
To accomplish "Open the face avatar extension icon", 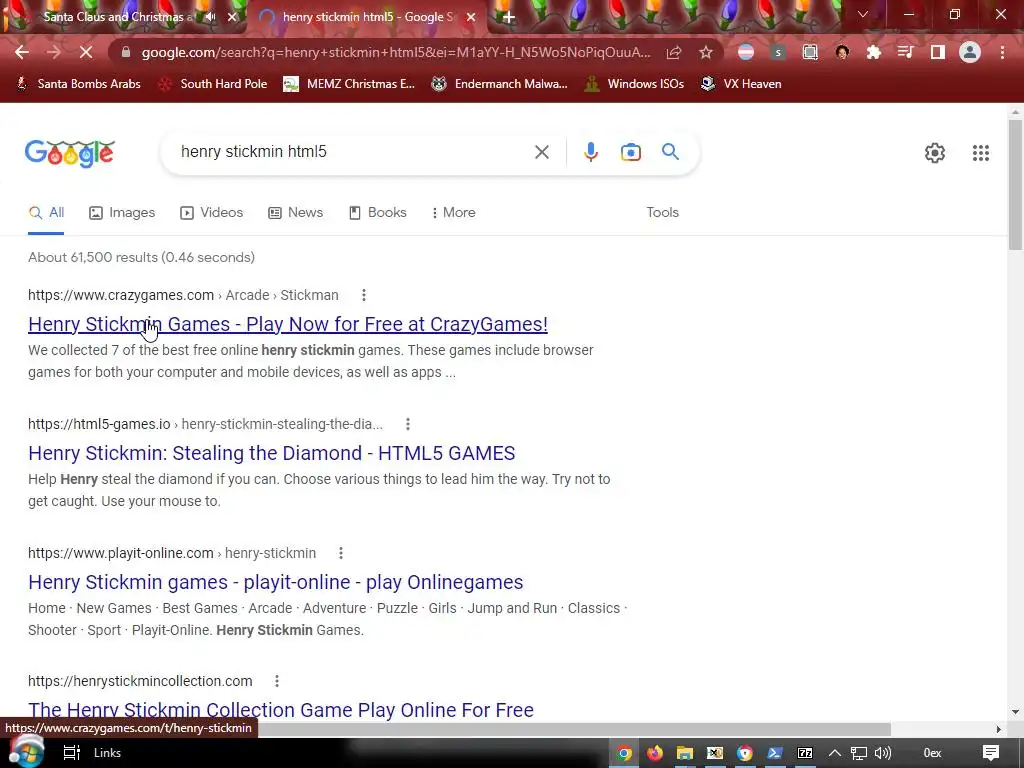I will [x=842, y=52].
